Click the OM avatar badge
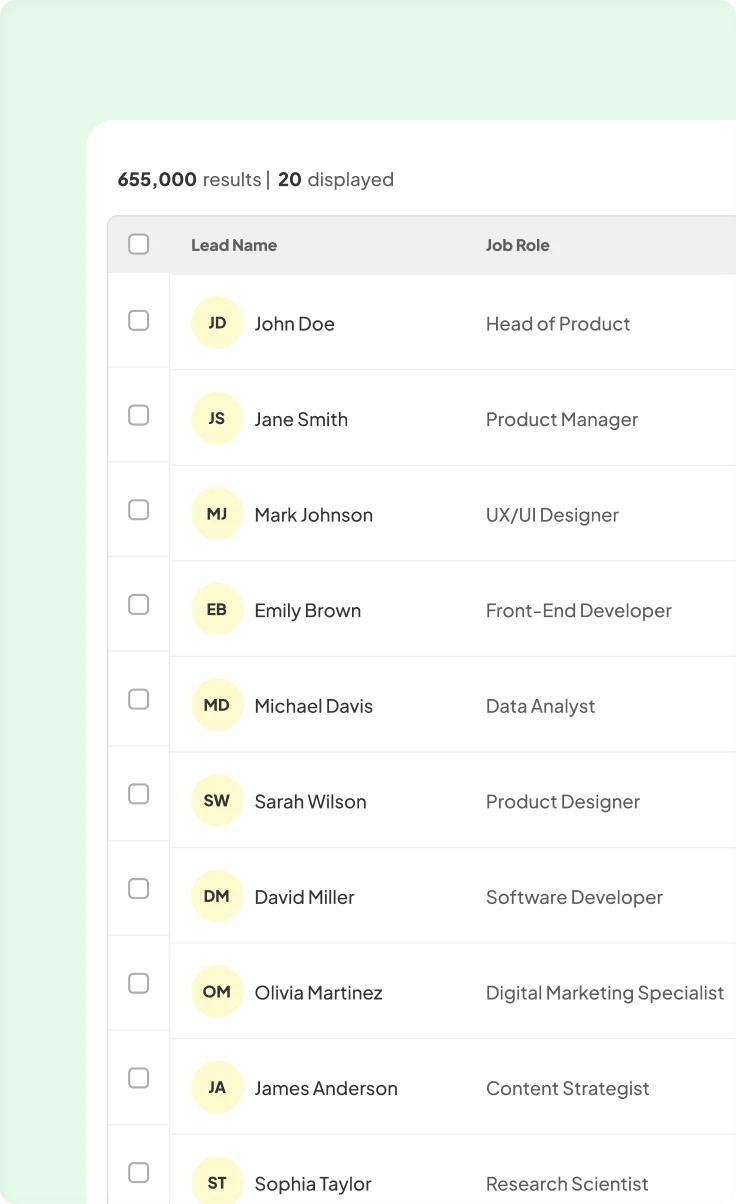 point(217,992)
